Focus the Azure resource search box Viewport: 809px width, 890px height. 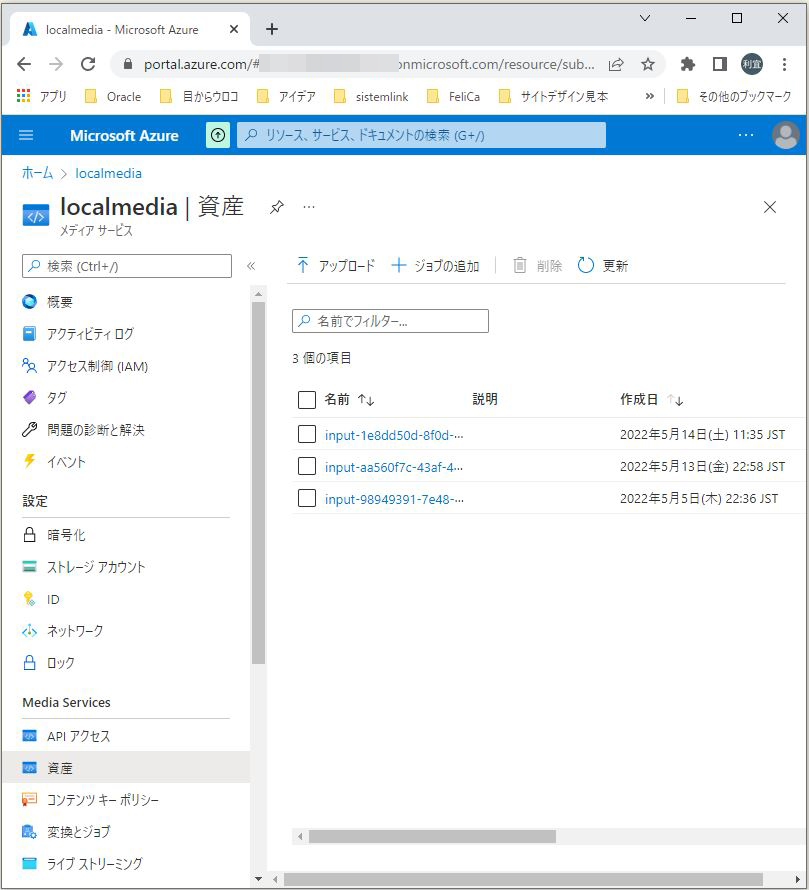[x=421, y=135]
